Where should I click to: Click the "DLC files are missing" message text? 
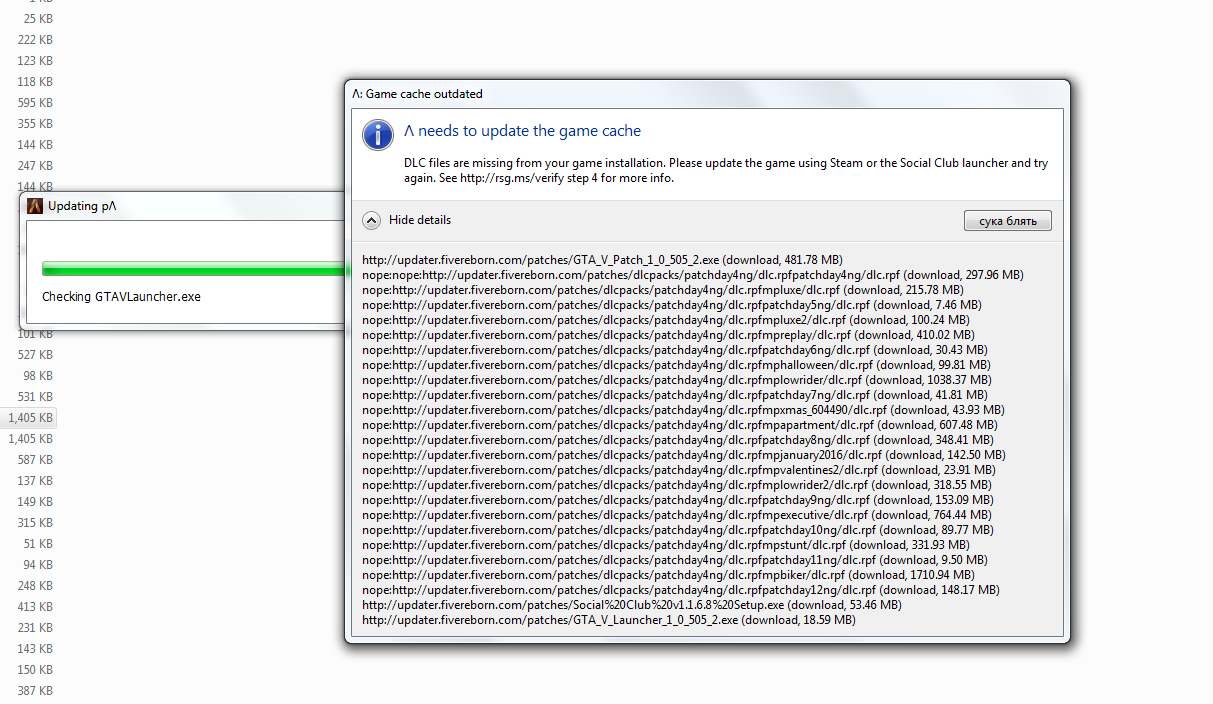(726, 170)
